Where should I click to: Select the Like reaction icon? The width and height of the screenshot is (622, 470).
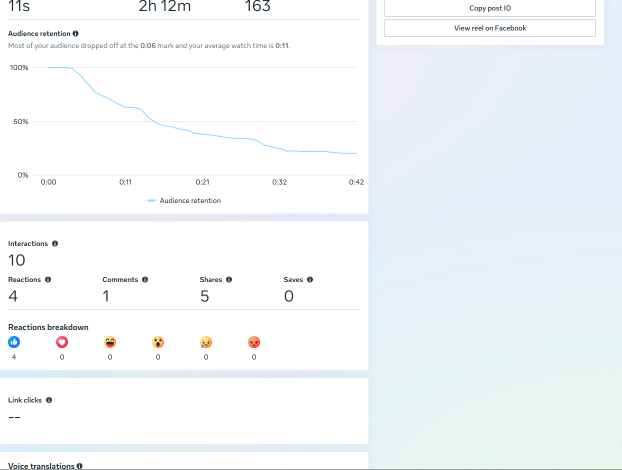tap(14, 342)
